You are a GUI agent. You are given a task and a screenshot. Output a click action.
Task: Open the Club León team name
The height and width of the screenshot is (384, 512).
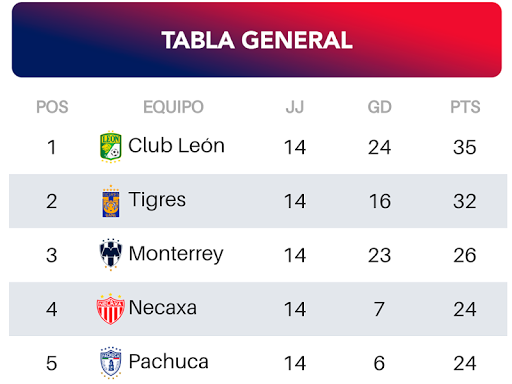tap(176, 146)
